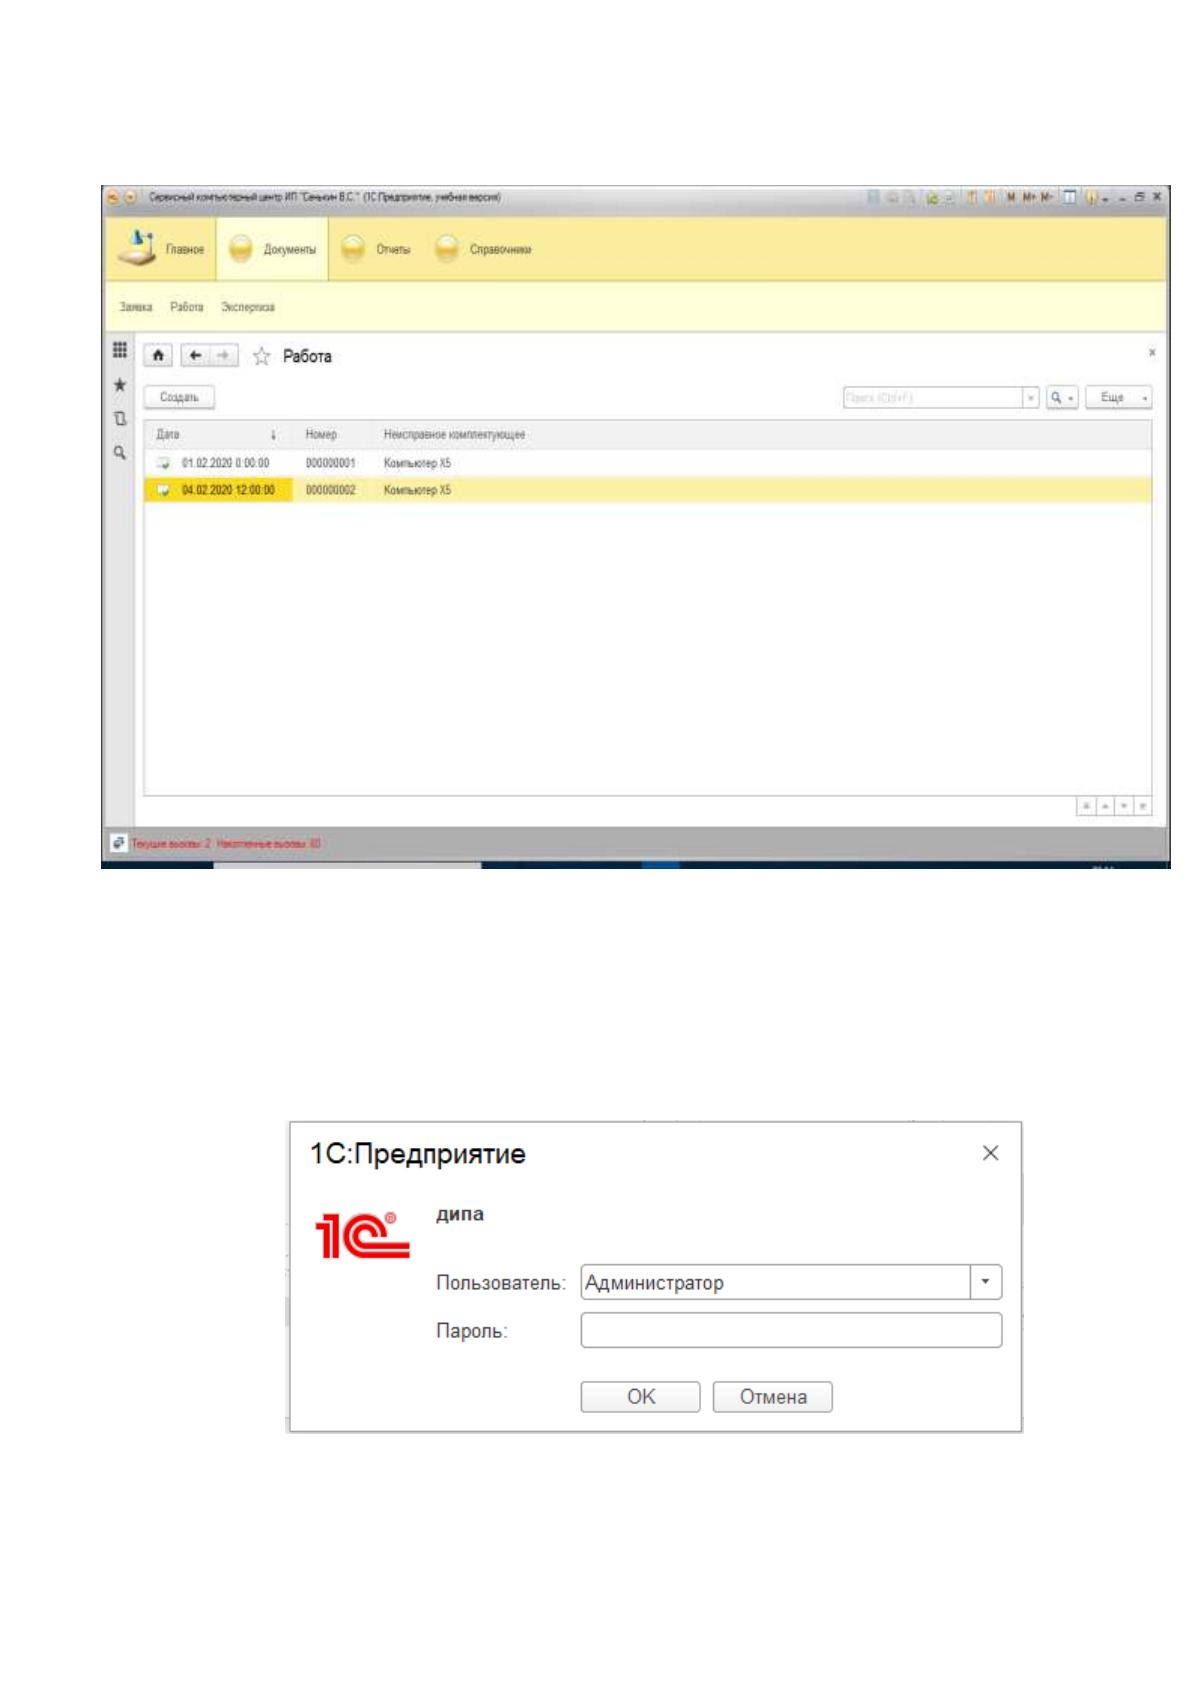Click the sidebar search magnifier icon
This screenshot has height=1684, width=1191.
pos(119,453)
